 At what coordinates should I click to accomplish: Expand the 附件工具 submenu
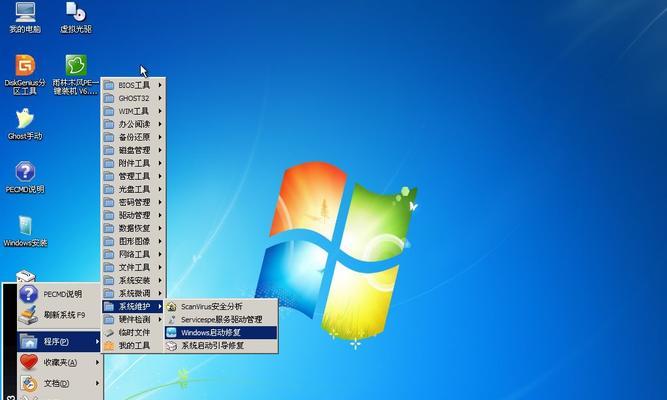133,163
